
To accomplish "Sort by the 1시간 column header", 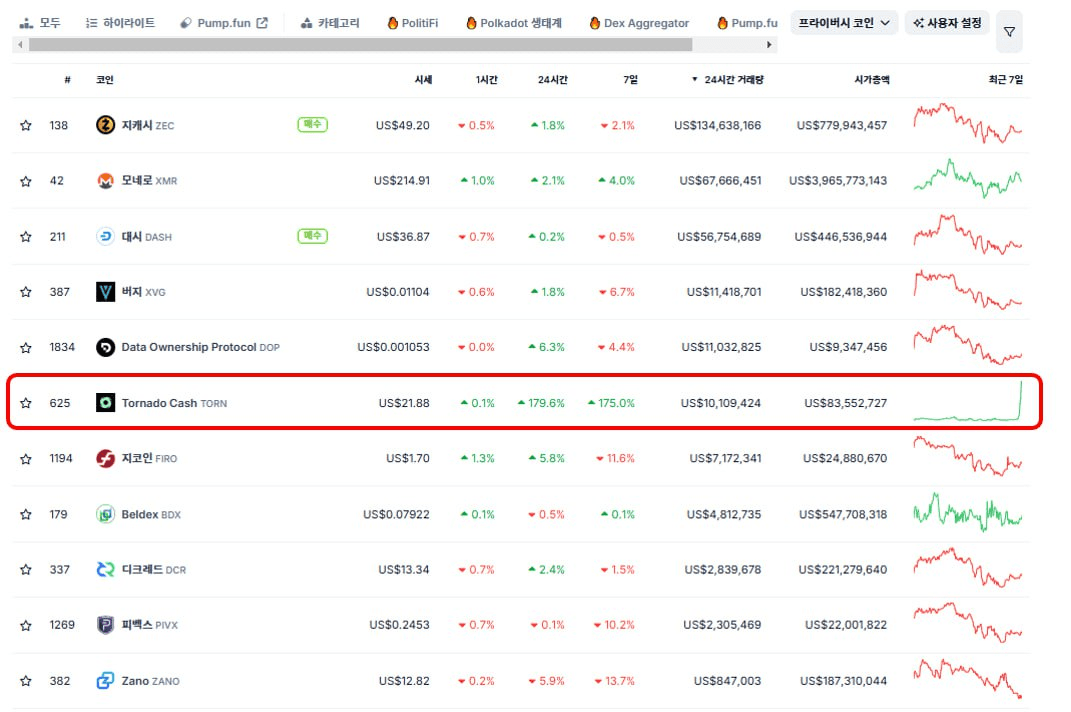I will point(486,80).
